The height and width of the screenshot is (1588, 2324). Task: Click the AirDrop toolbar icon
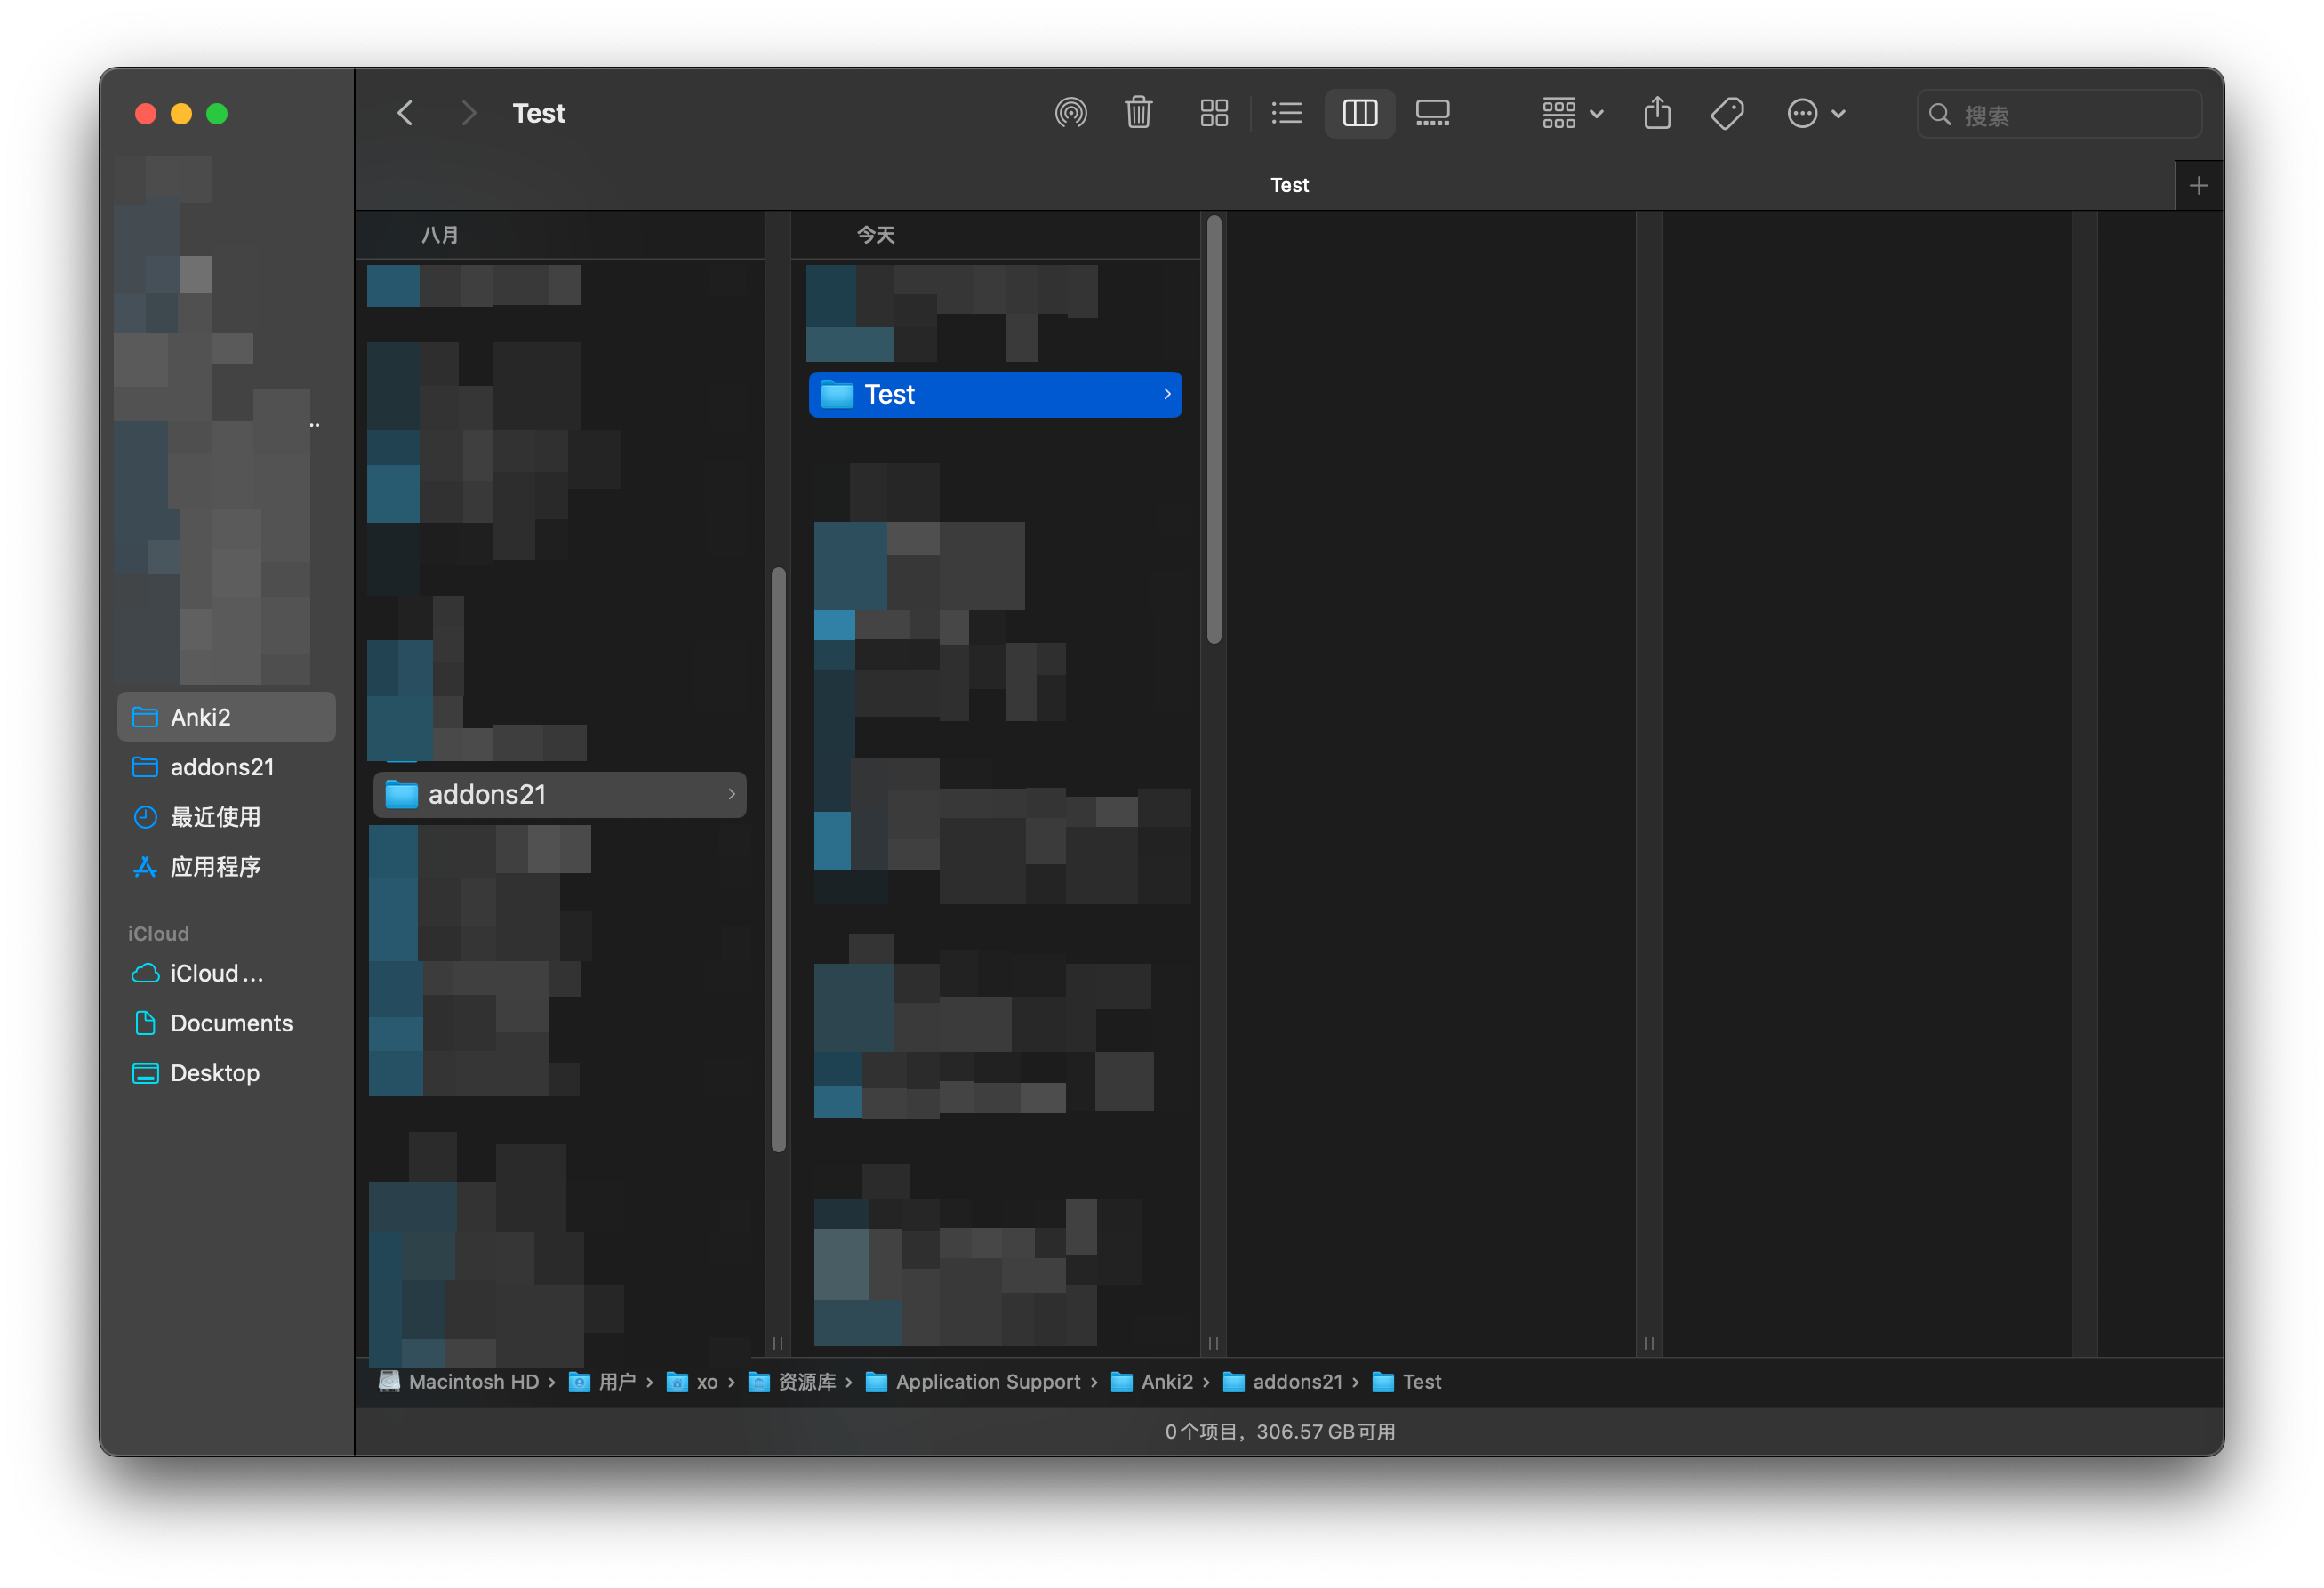point(1070,113)
